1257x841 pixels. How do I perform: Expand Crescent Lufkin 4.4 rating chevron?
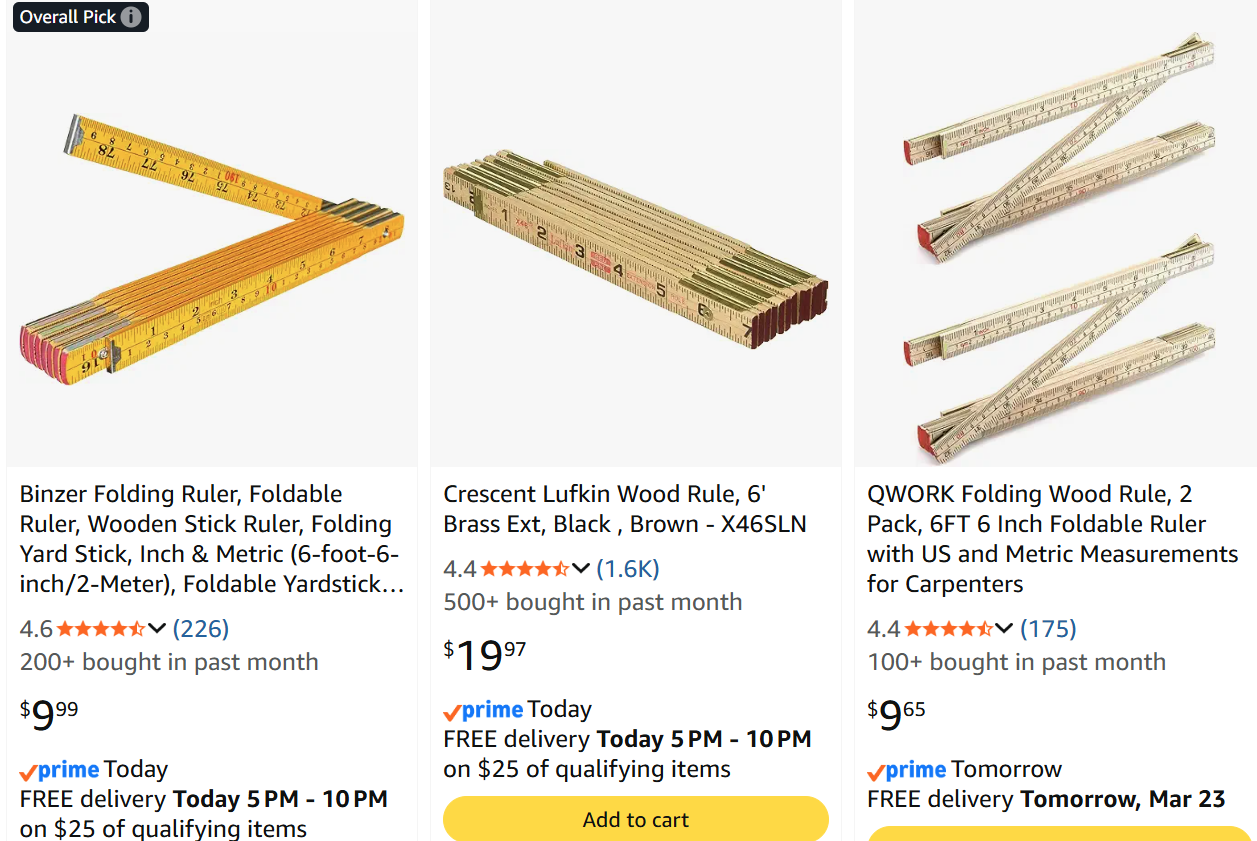click(x=581, y=569)
